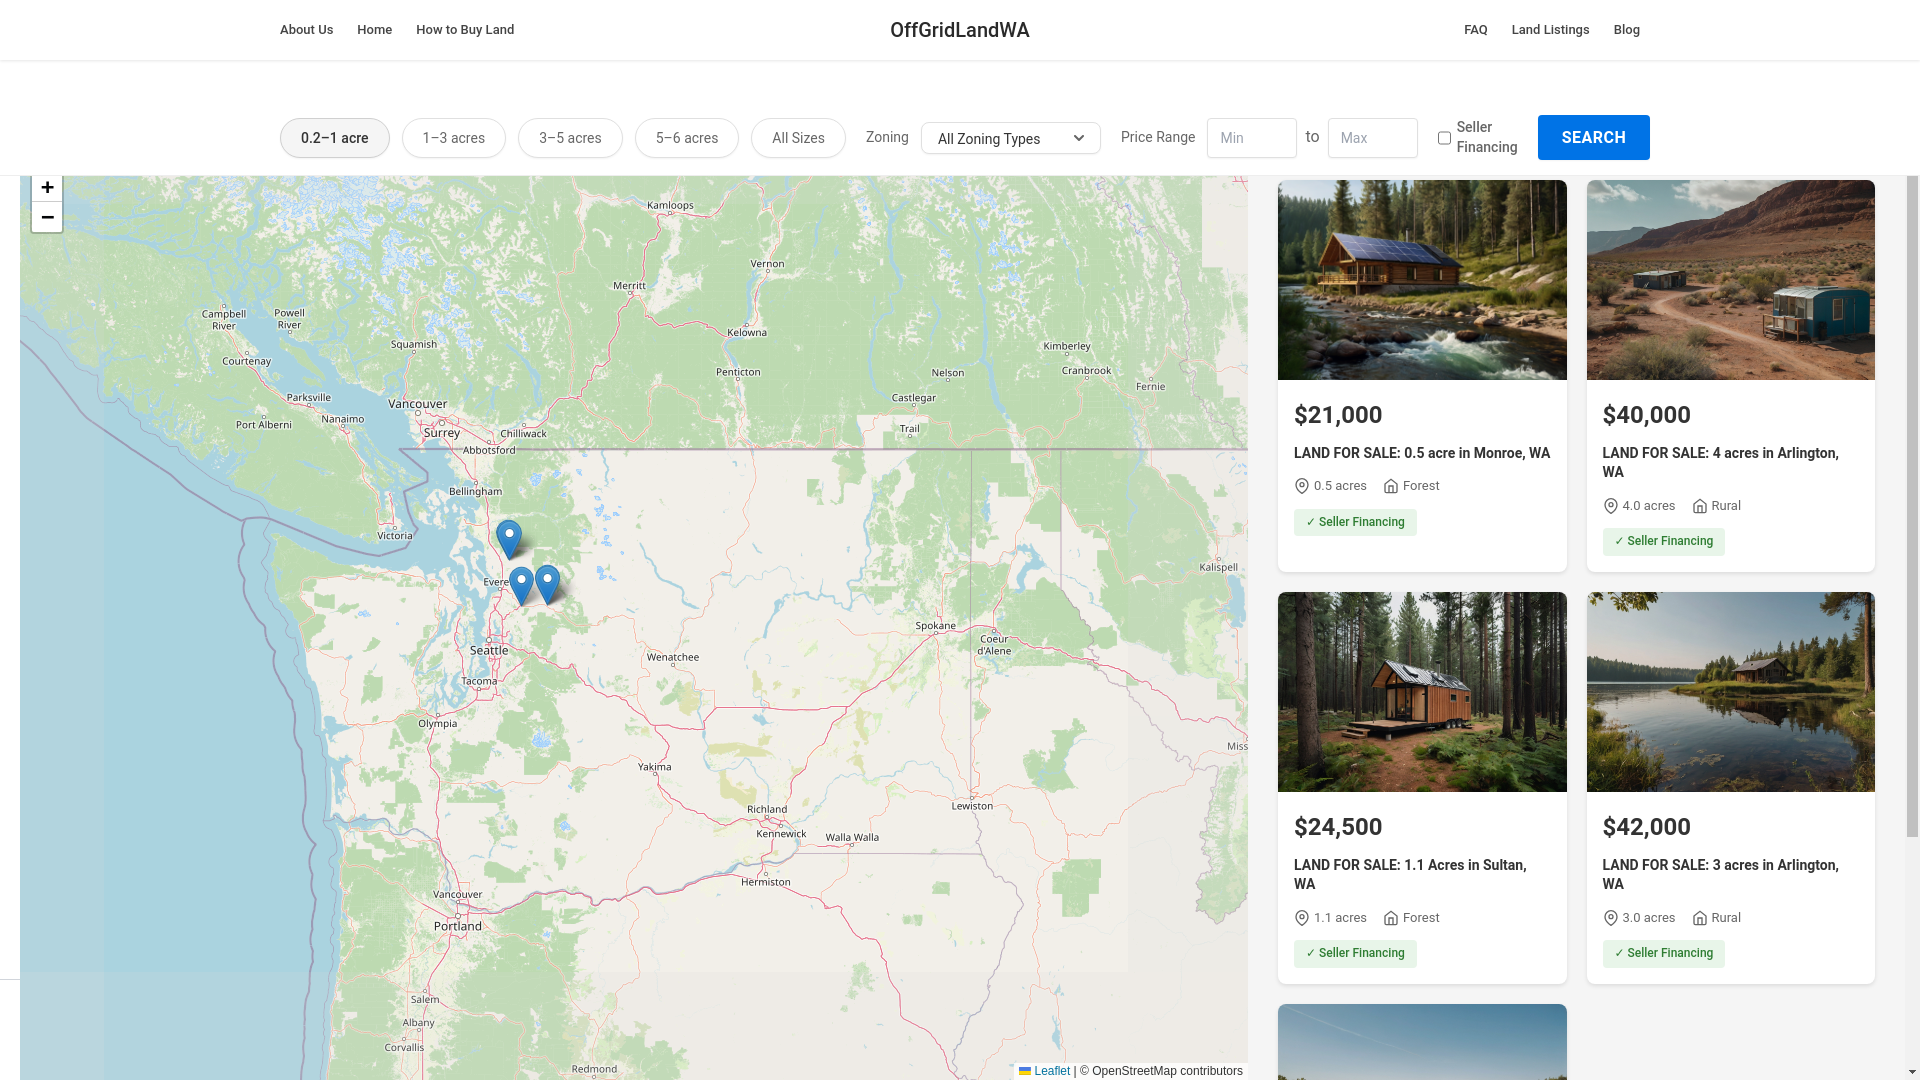Click Forest zoning icon on Sultan listing
Viewport: 1920px width, 1080px height.
point(1391,918)
